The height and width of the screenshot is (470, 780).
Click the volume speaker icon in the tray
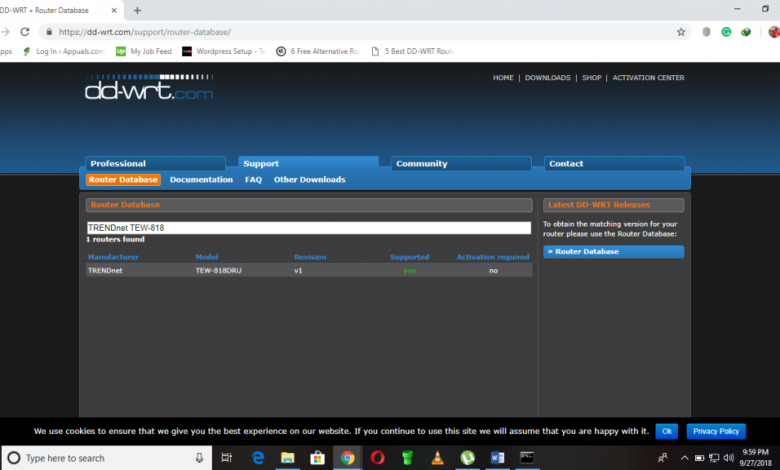tap(729, 458)
